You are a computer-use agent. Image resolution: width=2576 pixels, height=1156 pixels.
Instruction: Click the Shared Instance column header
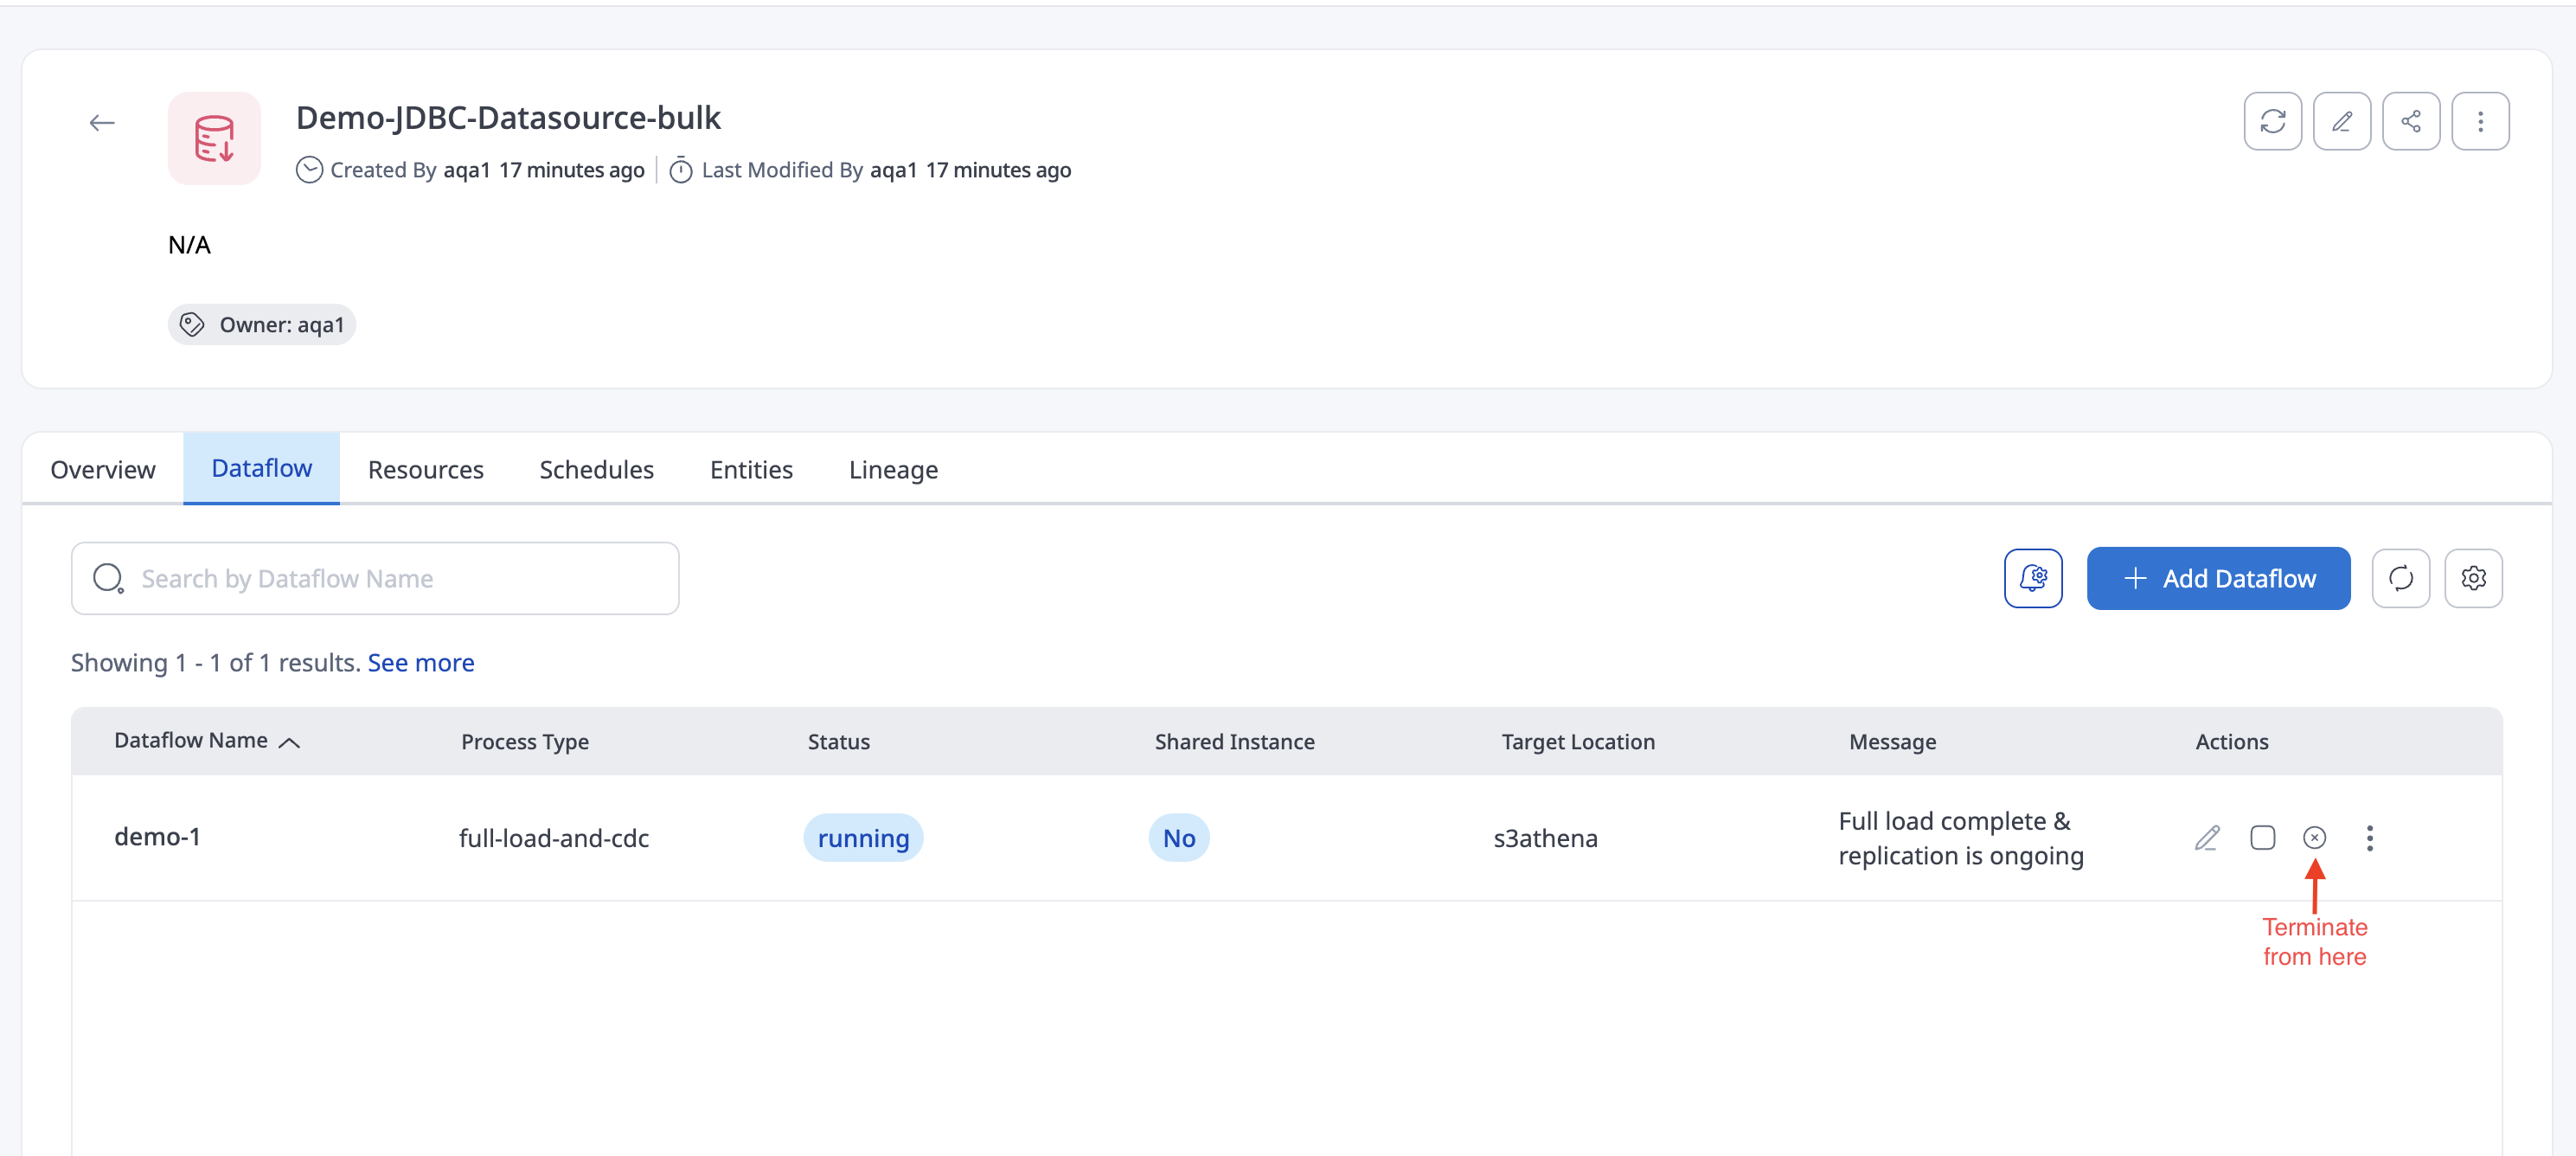pos(1234,742)
